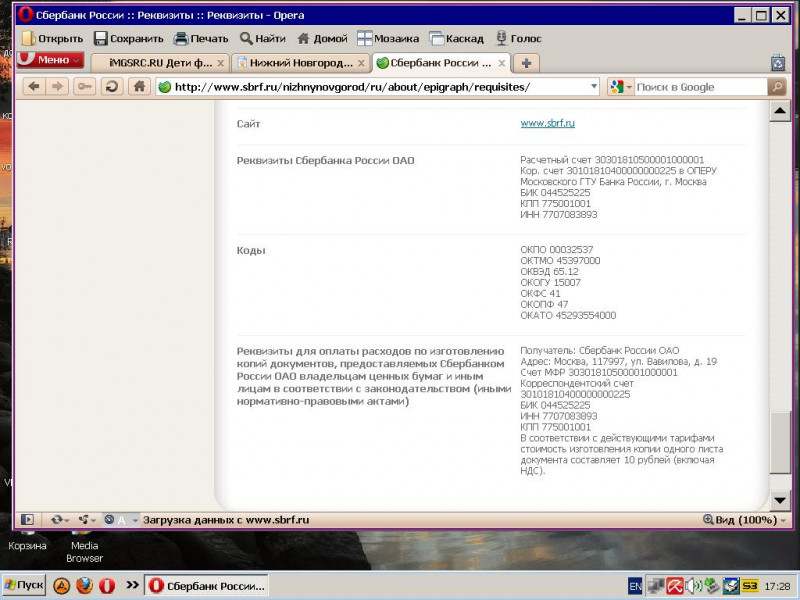
Task: Open the Opera Link sync icon
Action: 57,520
